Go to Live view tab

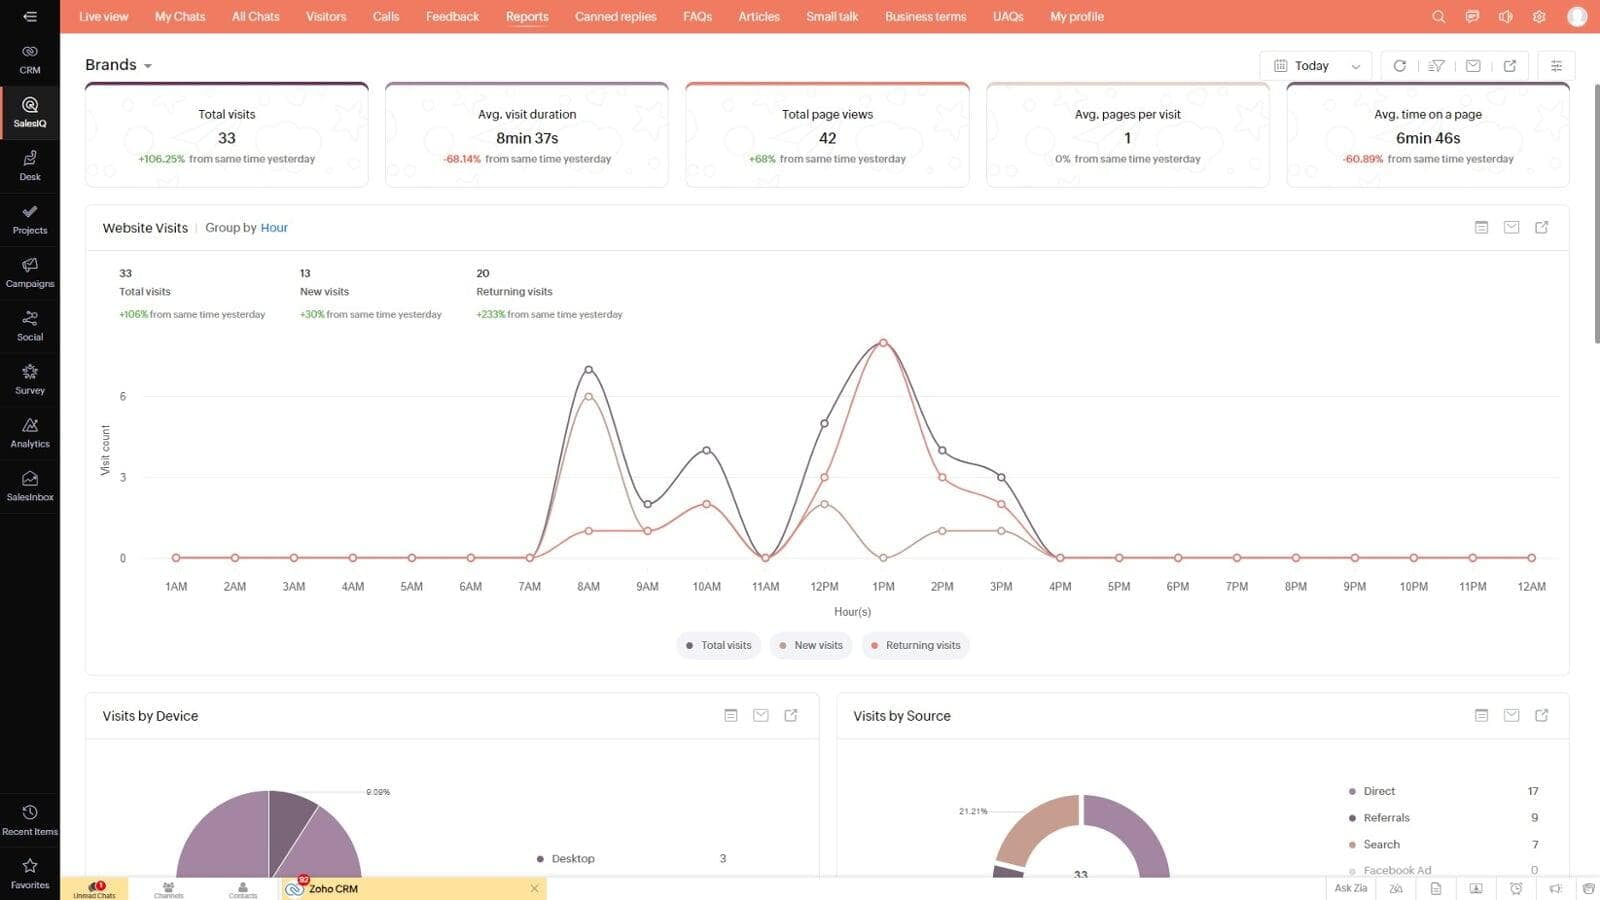click(x=103, y=17)
